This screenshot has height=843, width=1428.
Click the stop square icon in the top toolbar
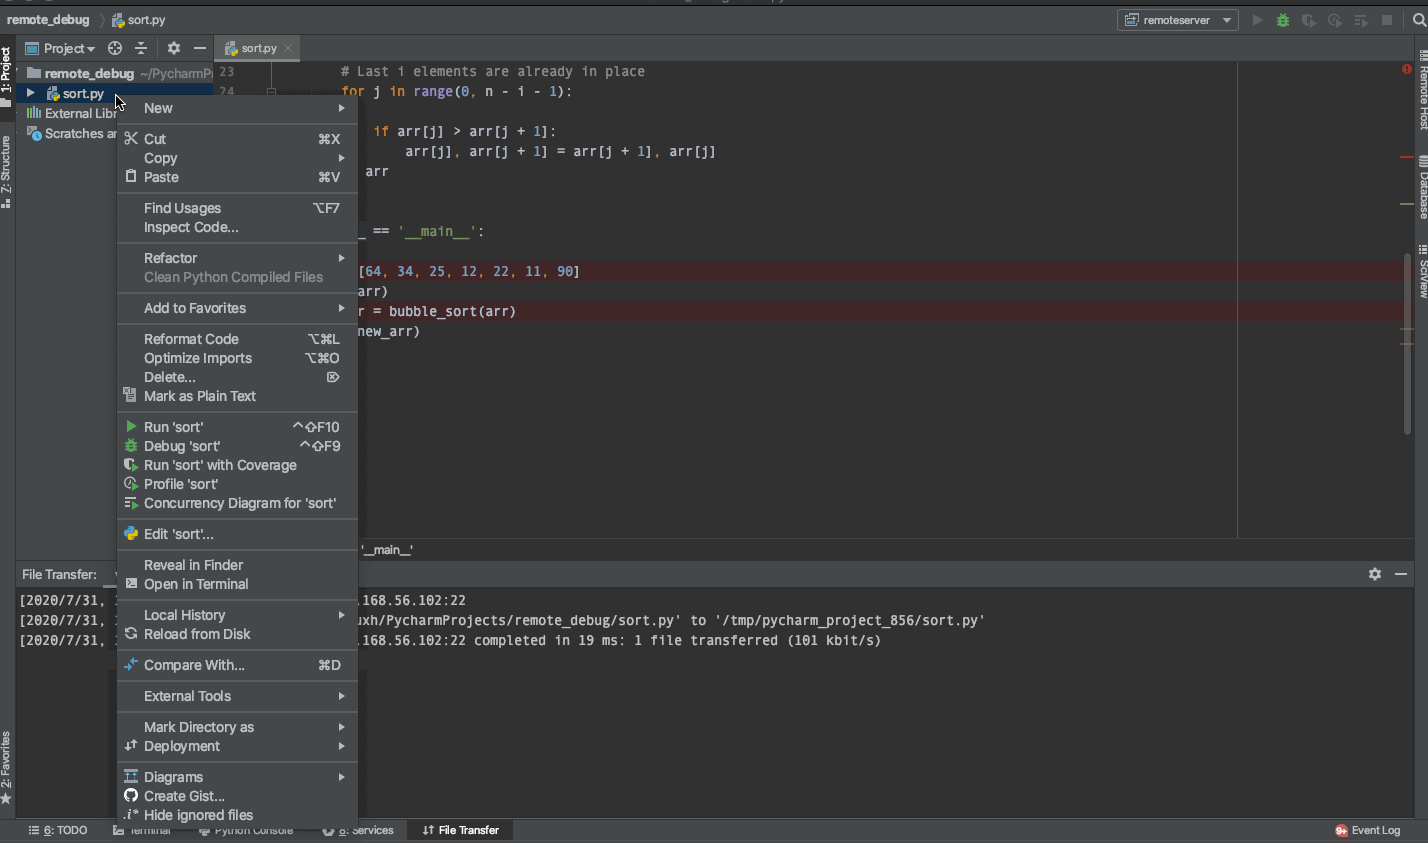click(x=1387, y=20)
